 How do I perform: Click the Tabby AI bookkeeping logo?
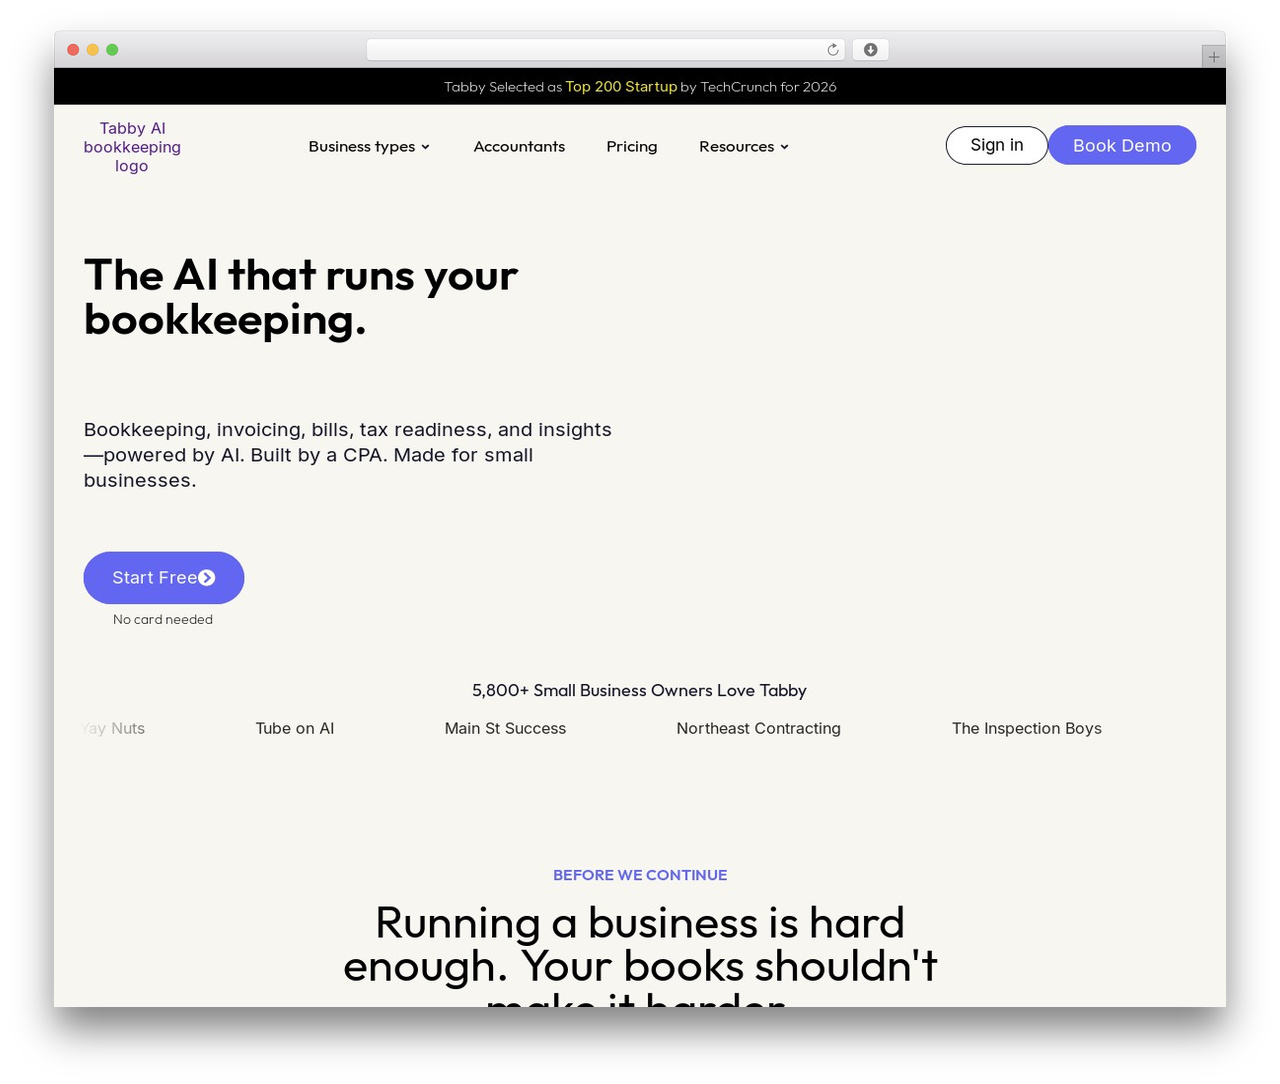click(x=132, y=147)
